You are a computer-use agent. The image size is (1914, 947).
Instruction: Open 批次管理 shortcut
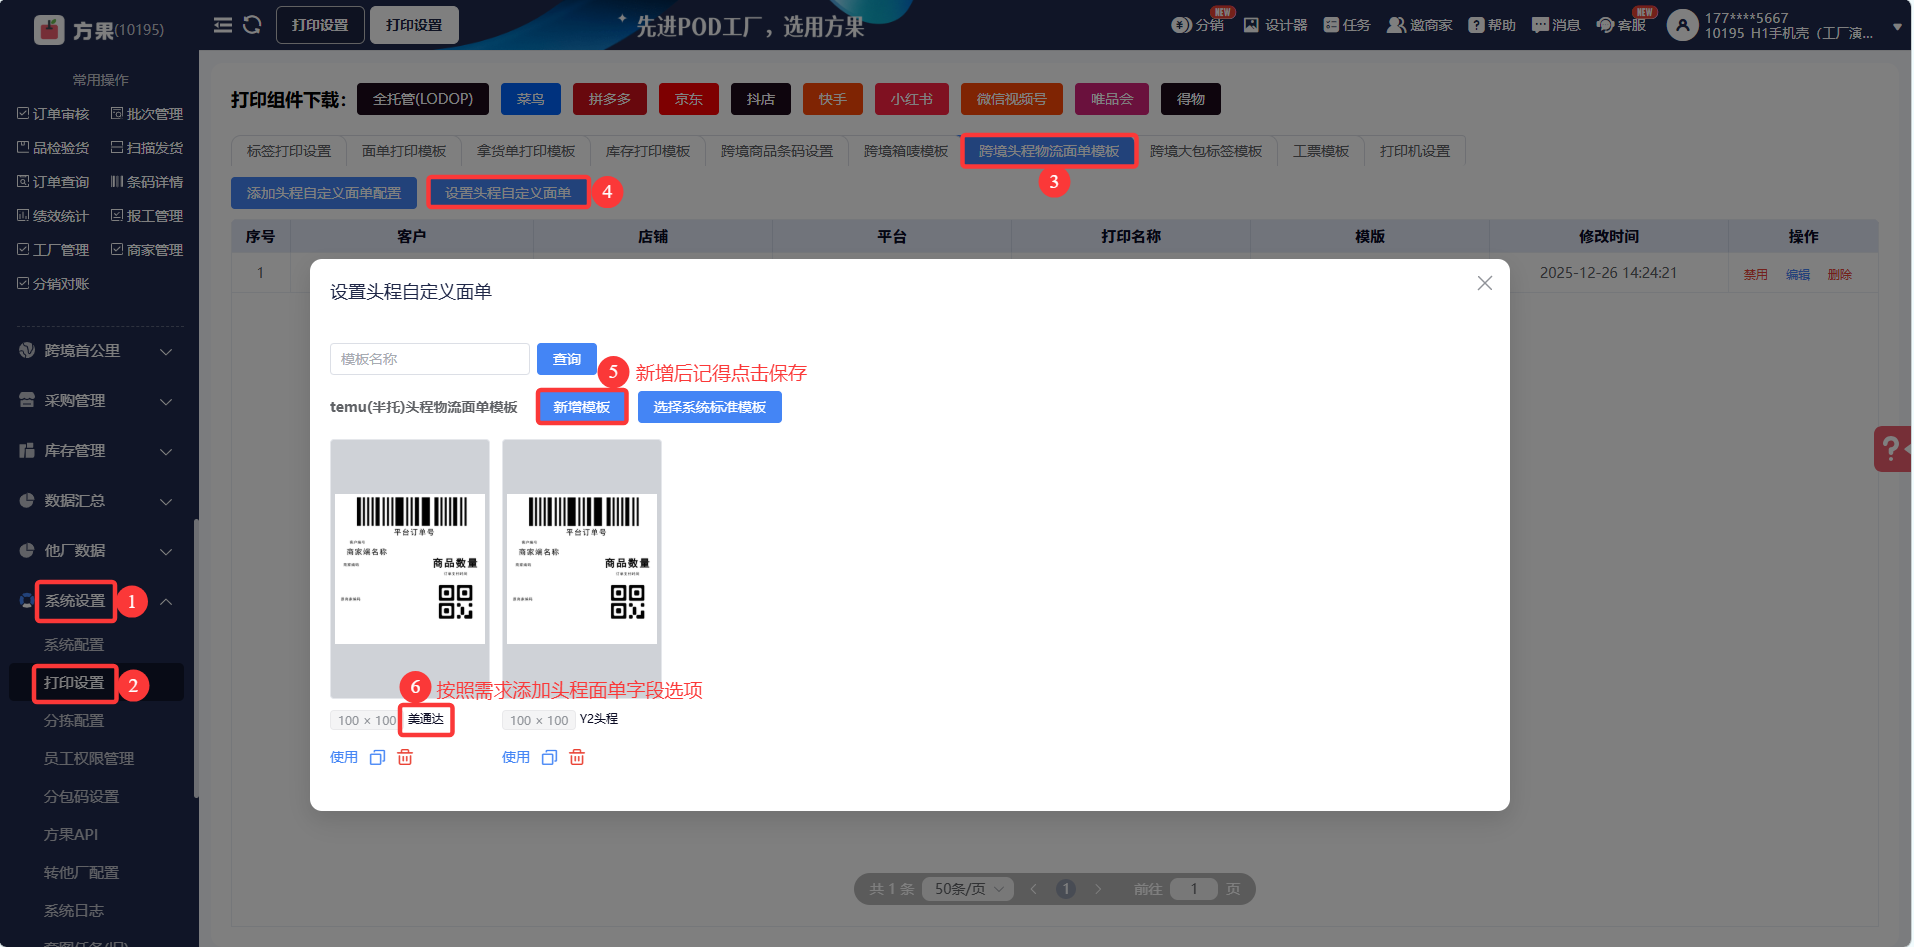[147, 114]
